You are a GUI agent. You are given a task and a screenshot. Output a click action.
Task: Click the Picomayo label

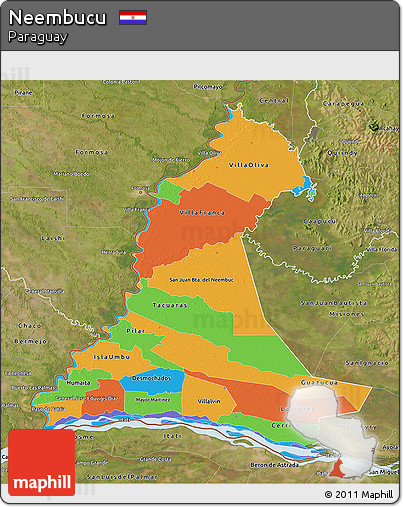coord(208,87)
